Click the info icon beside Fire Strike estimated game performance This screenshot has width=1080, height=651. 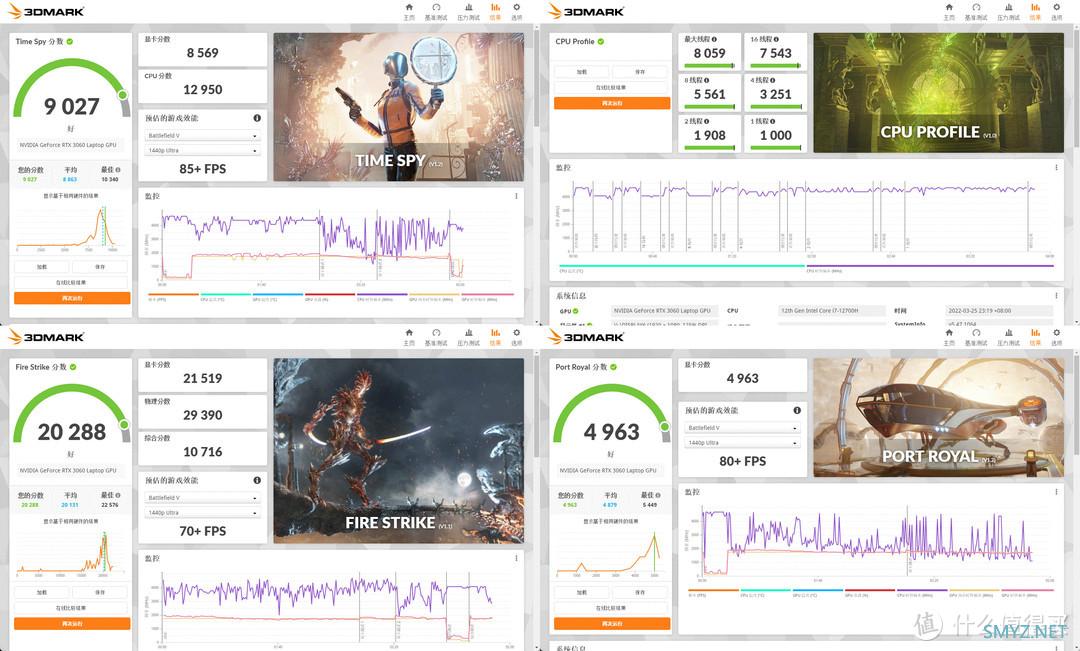(x=257, y=480)
